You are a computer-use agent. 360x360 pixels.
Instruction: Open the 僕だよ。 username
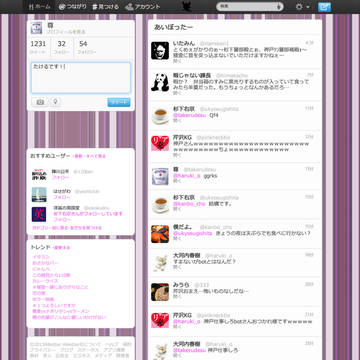pos(183,227)
